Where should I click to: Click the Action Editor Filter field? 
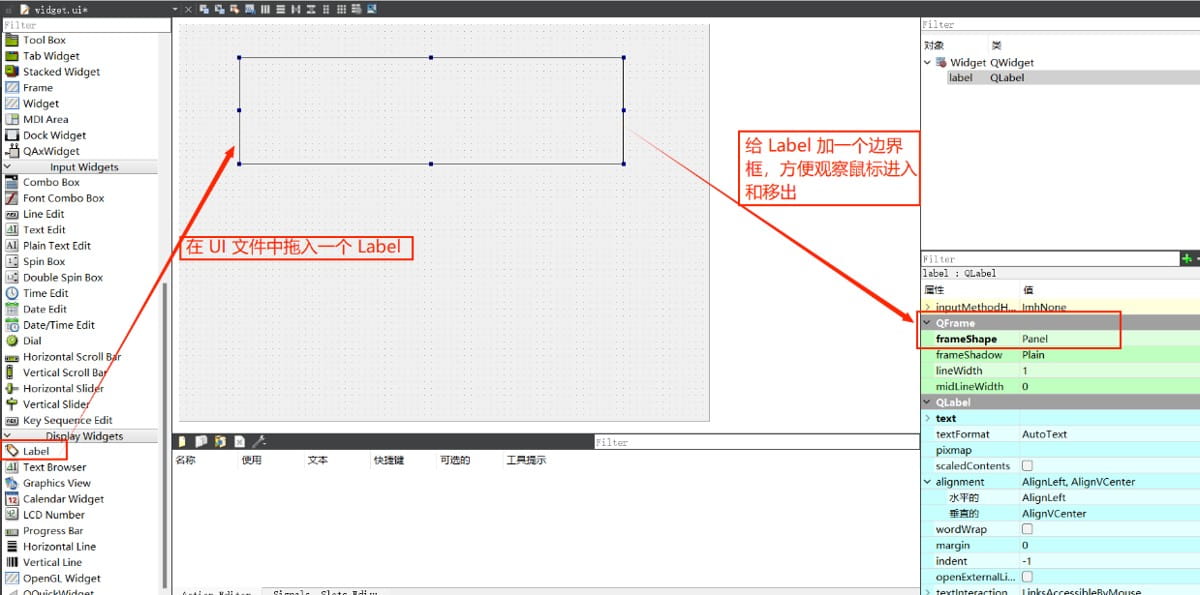(x=756, y=442)
